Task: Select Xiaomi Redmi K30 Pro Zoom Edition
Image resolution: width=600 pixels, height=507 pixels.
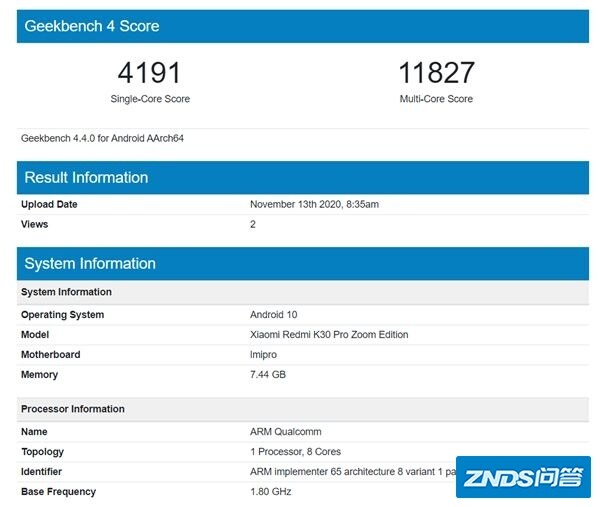Action: [x=329, y=334]
